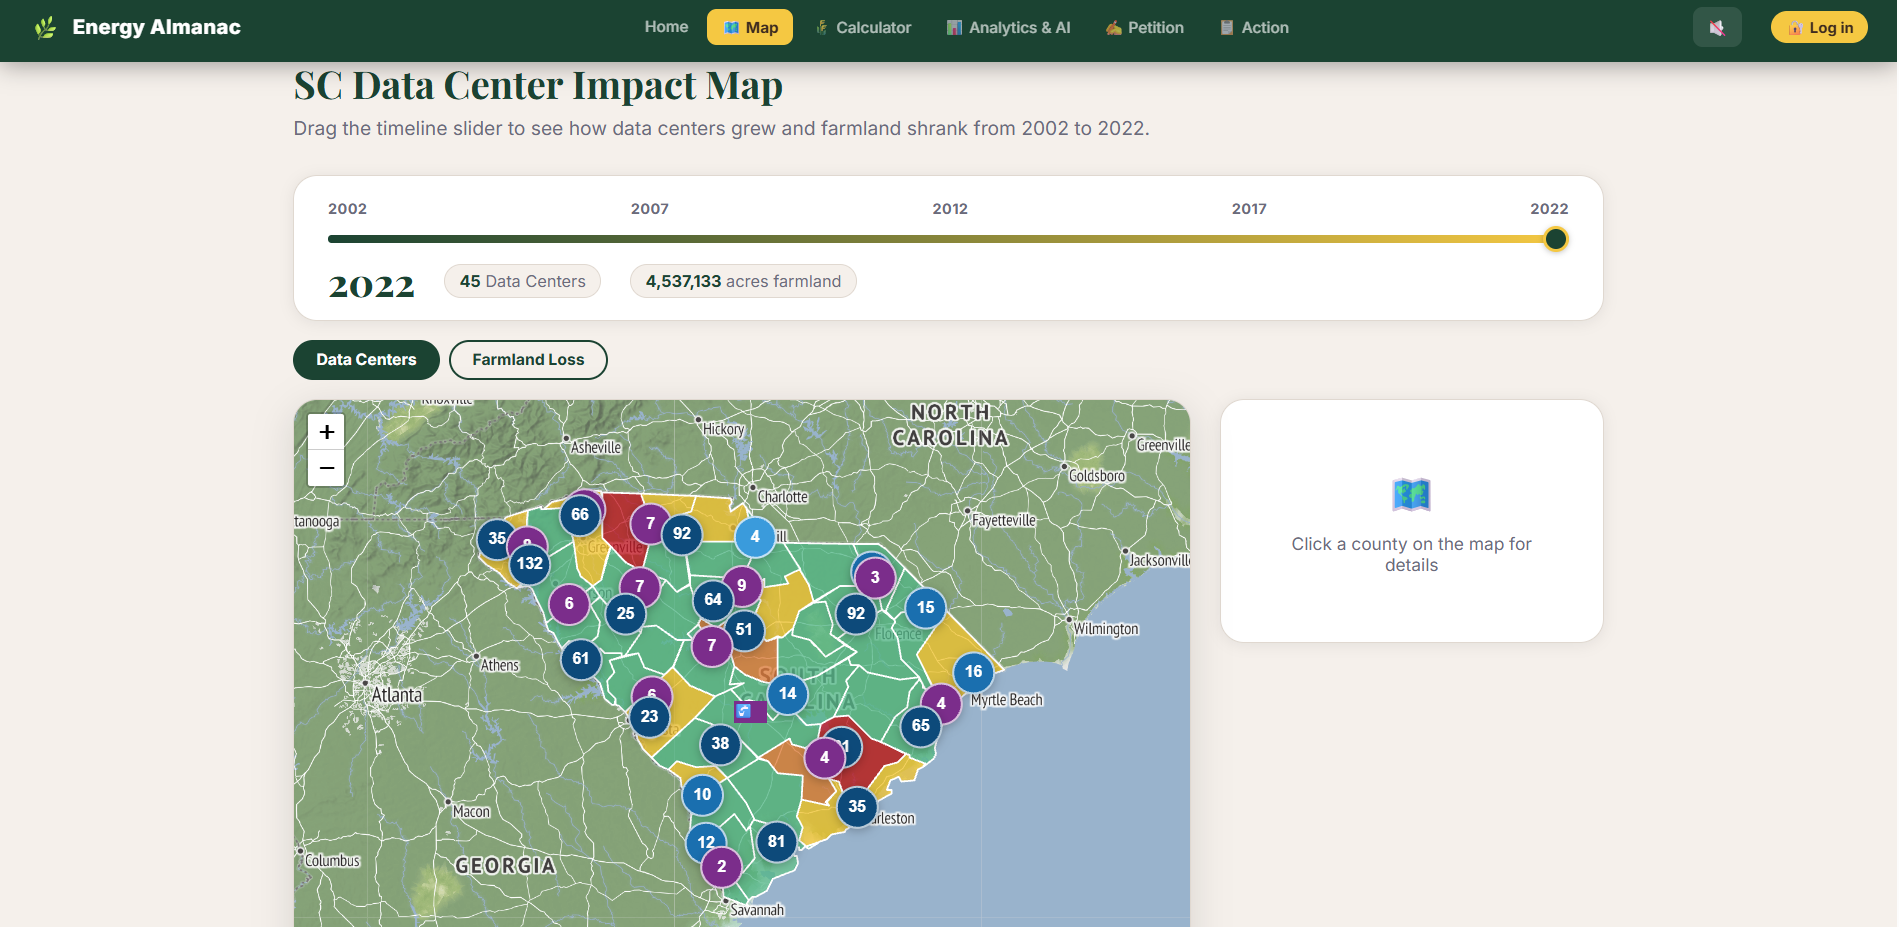Click the Energy Almanac brand title

(x=156, y=27)
